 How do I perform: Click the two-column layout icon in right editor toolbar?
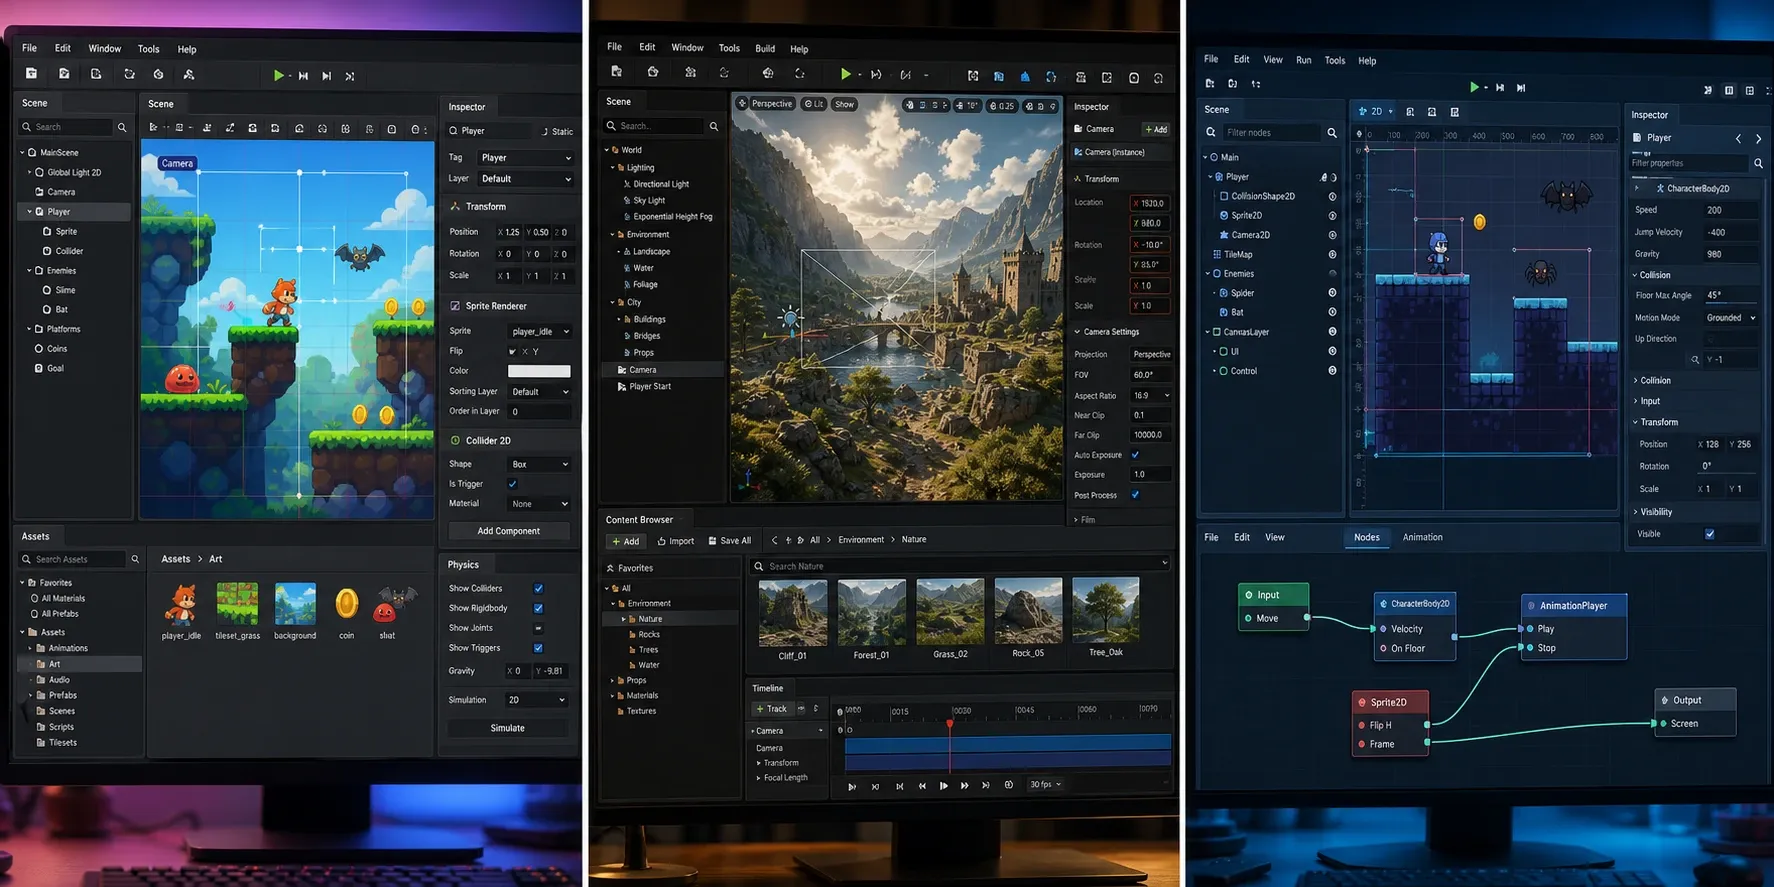coord(1729,90)
